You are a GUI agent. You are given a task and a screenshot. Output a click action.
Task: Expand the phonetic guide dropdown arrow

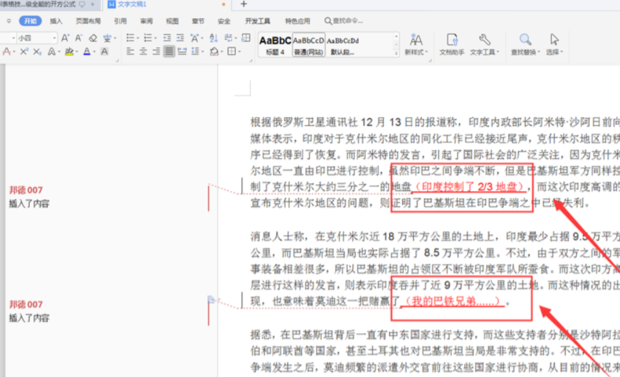pyautogui.click(x=115, y=38)
